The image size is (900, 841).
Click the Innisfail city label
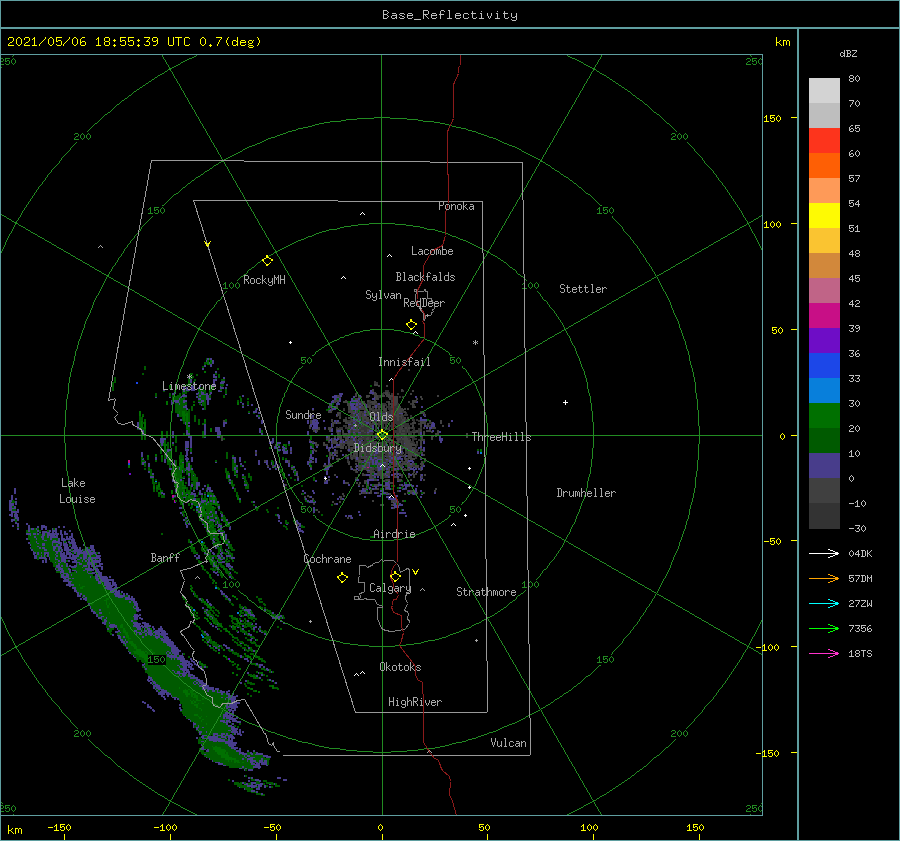404,362
